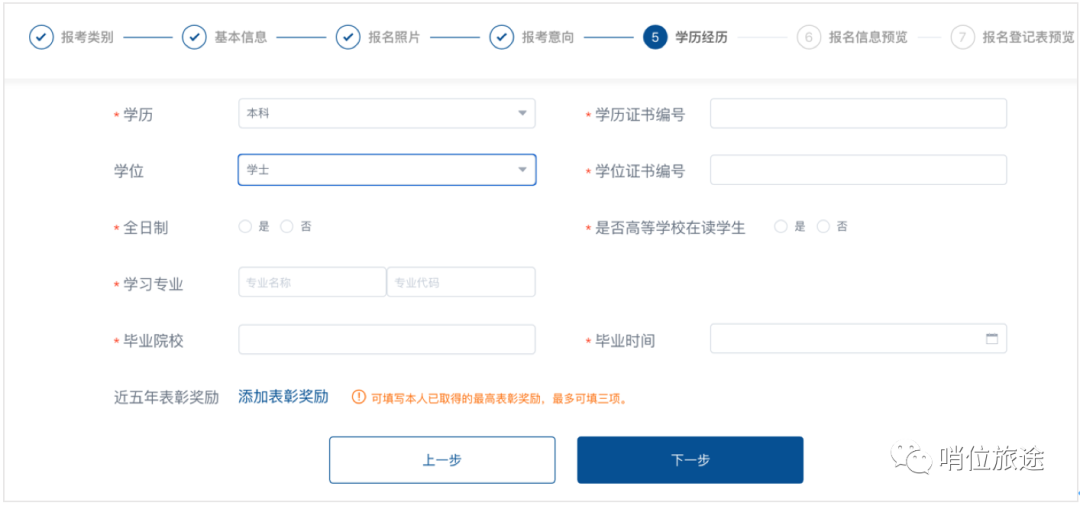Expand the 学历 dropdown showing 本科
This screenshot has height=506, width=1080.
click(x=386, y=114)
